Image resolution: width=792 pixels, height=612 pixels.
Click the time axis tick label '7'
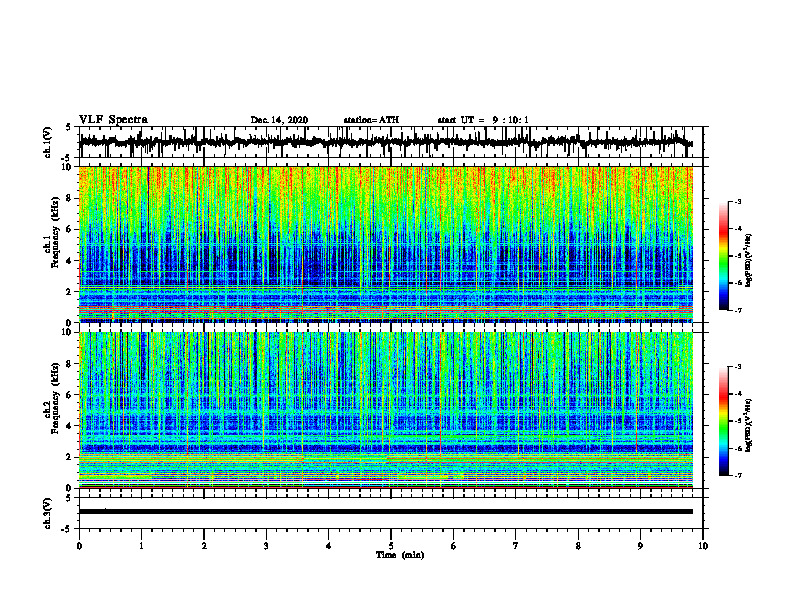516,546
